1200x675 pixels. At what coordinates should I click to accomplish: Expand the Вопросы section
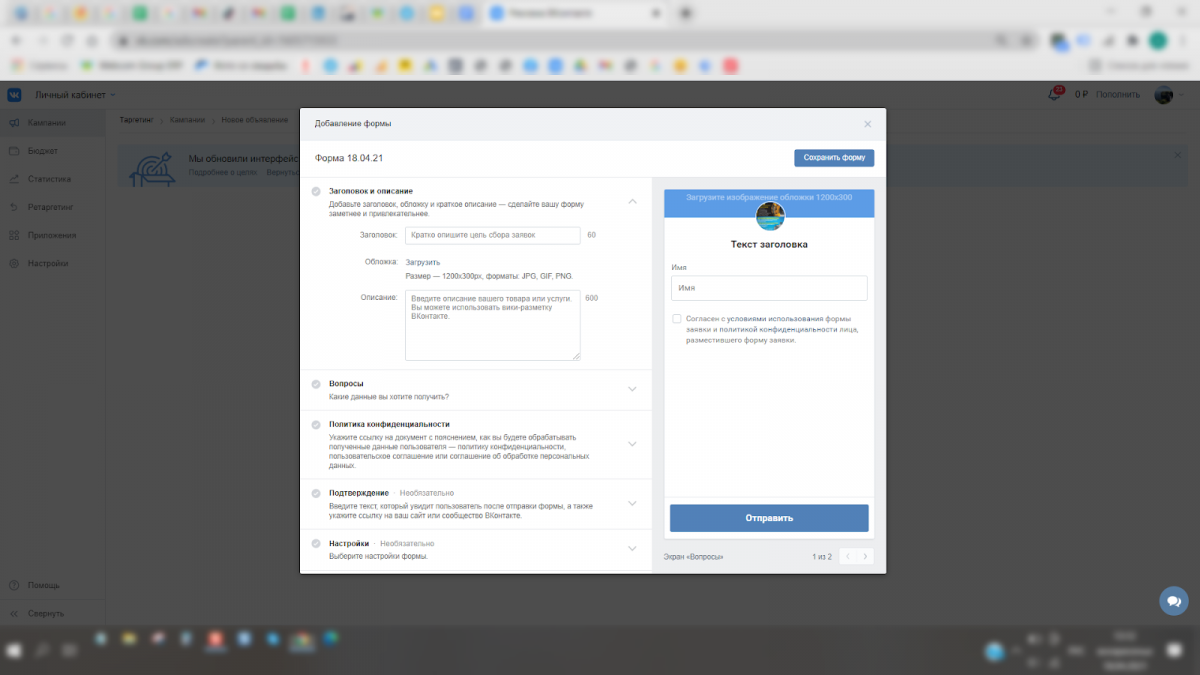632,389
